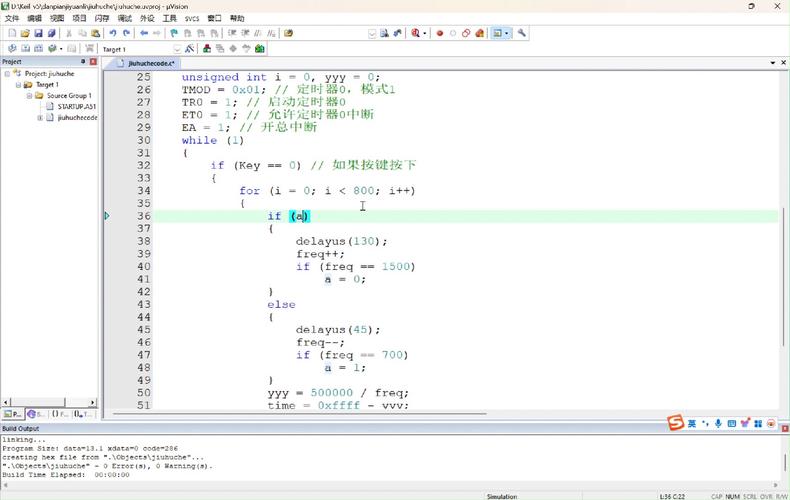Start debug session with the magnifier icon
Screen dimensions: 790x500
(415, 33)
